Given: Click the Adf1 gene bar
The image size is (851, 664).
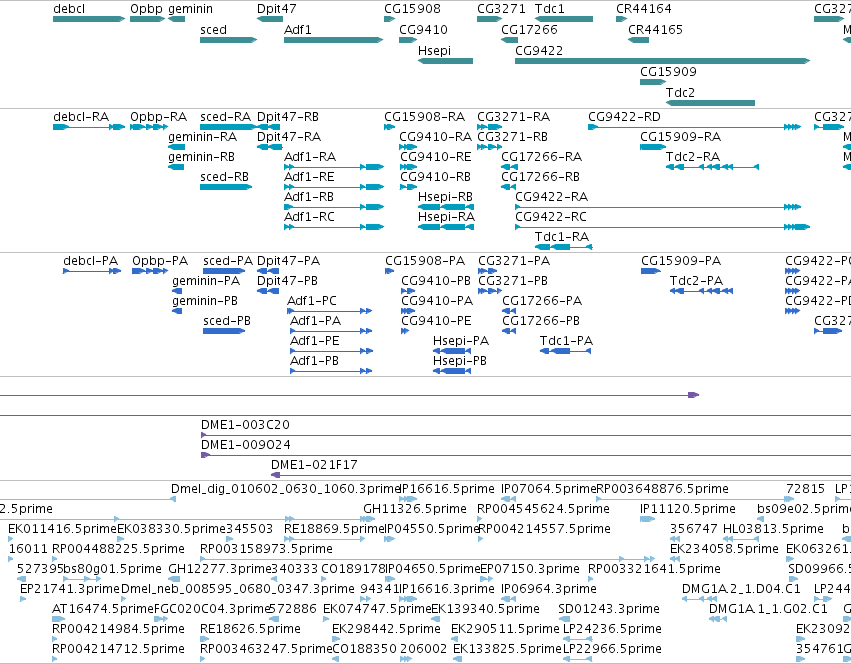Looking at the screenshot, I should (333, 40).
